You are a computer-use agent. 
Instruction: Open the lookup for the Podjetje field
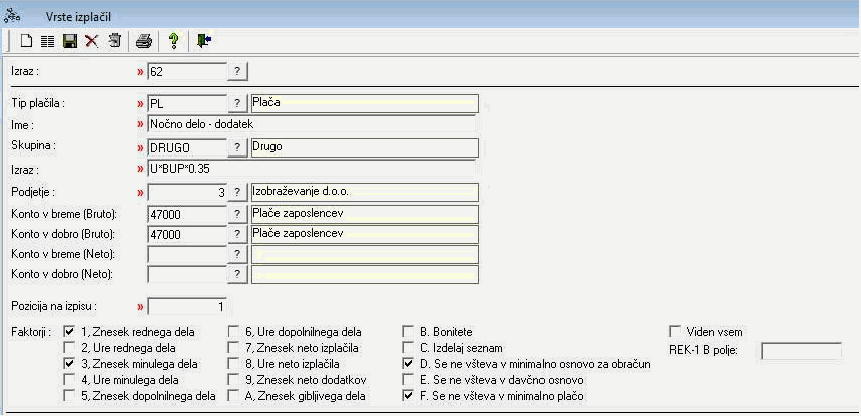[x=237, y=193]
